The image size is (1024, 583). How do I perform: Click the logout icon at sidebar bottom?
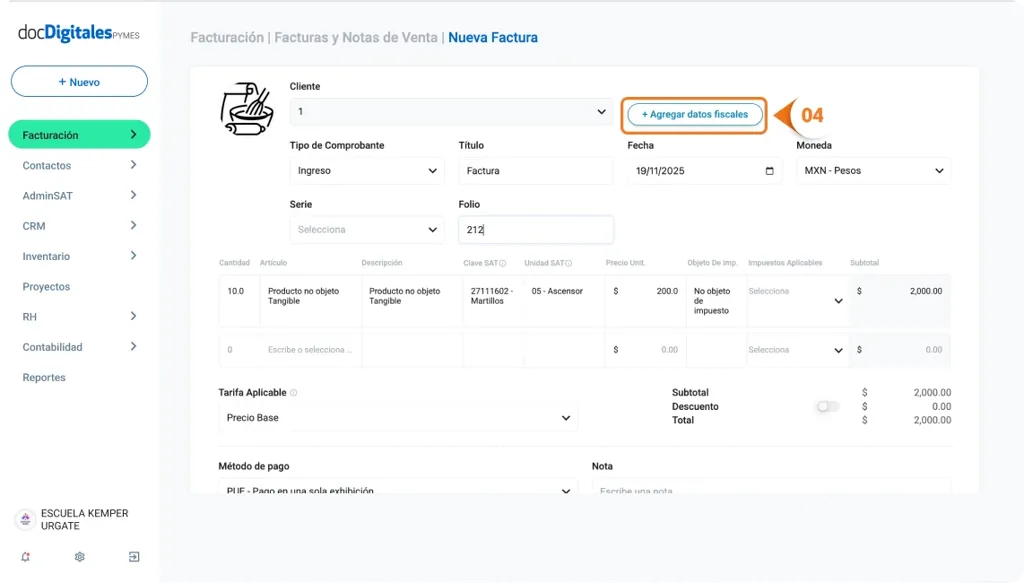133,556
